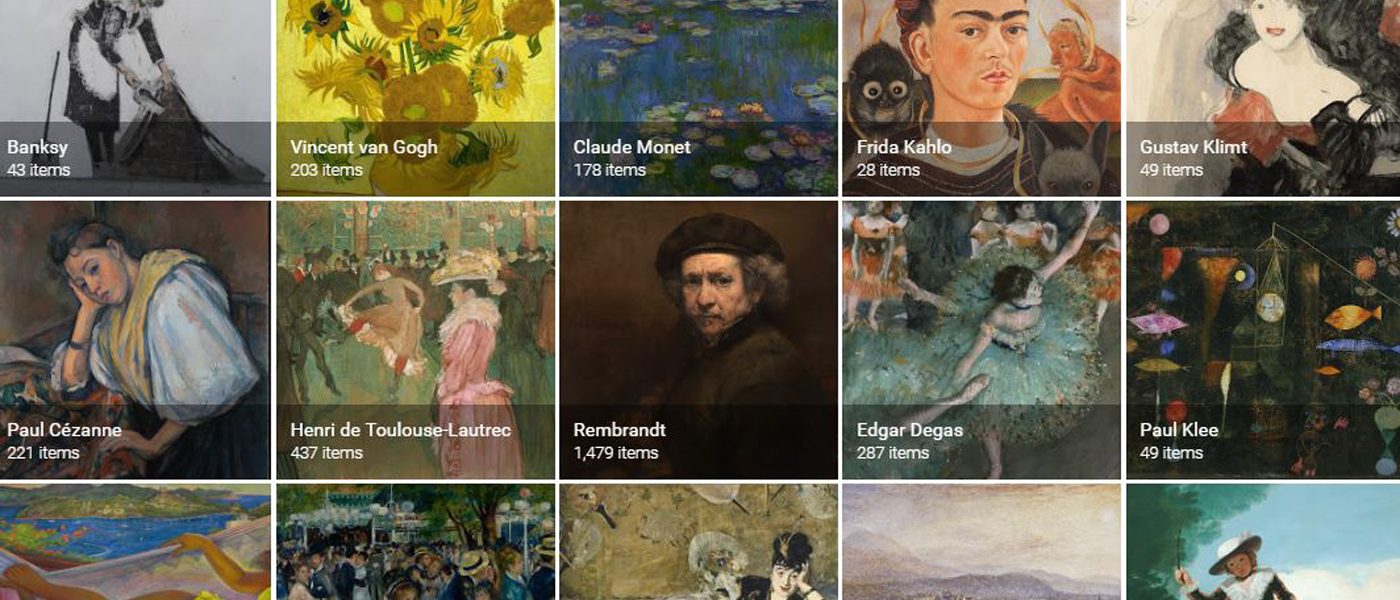This screenshot has height=600, width=1400.
Task: Click the '437 items' count under Toulouse-Lautrec
Action: tap(326, 453)
